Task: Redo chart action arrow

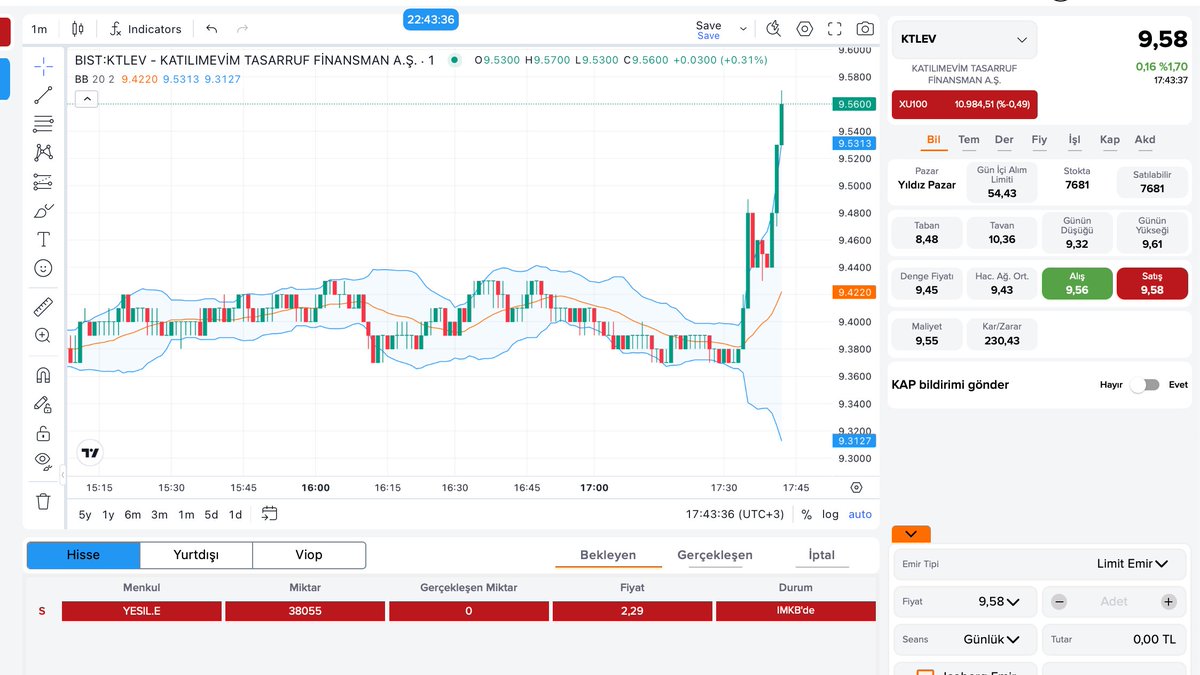Action: click(x=242, y=29)
